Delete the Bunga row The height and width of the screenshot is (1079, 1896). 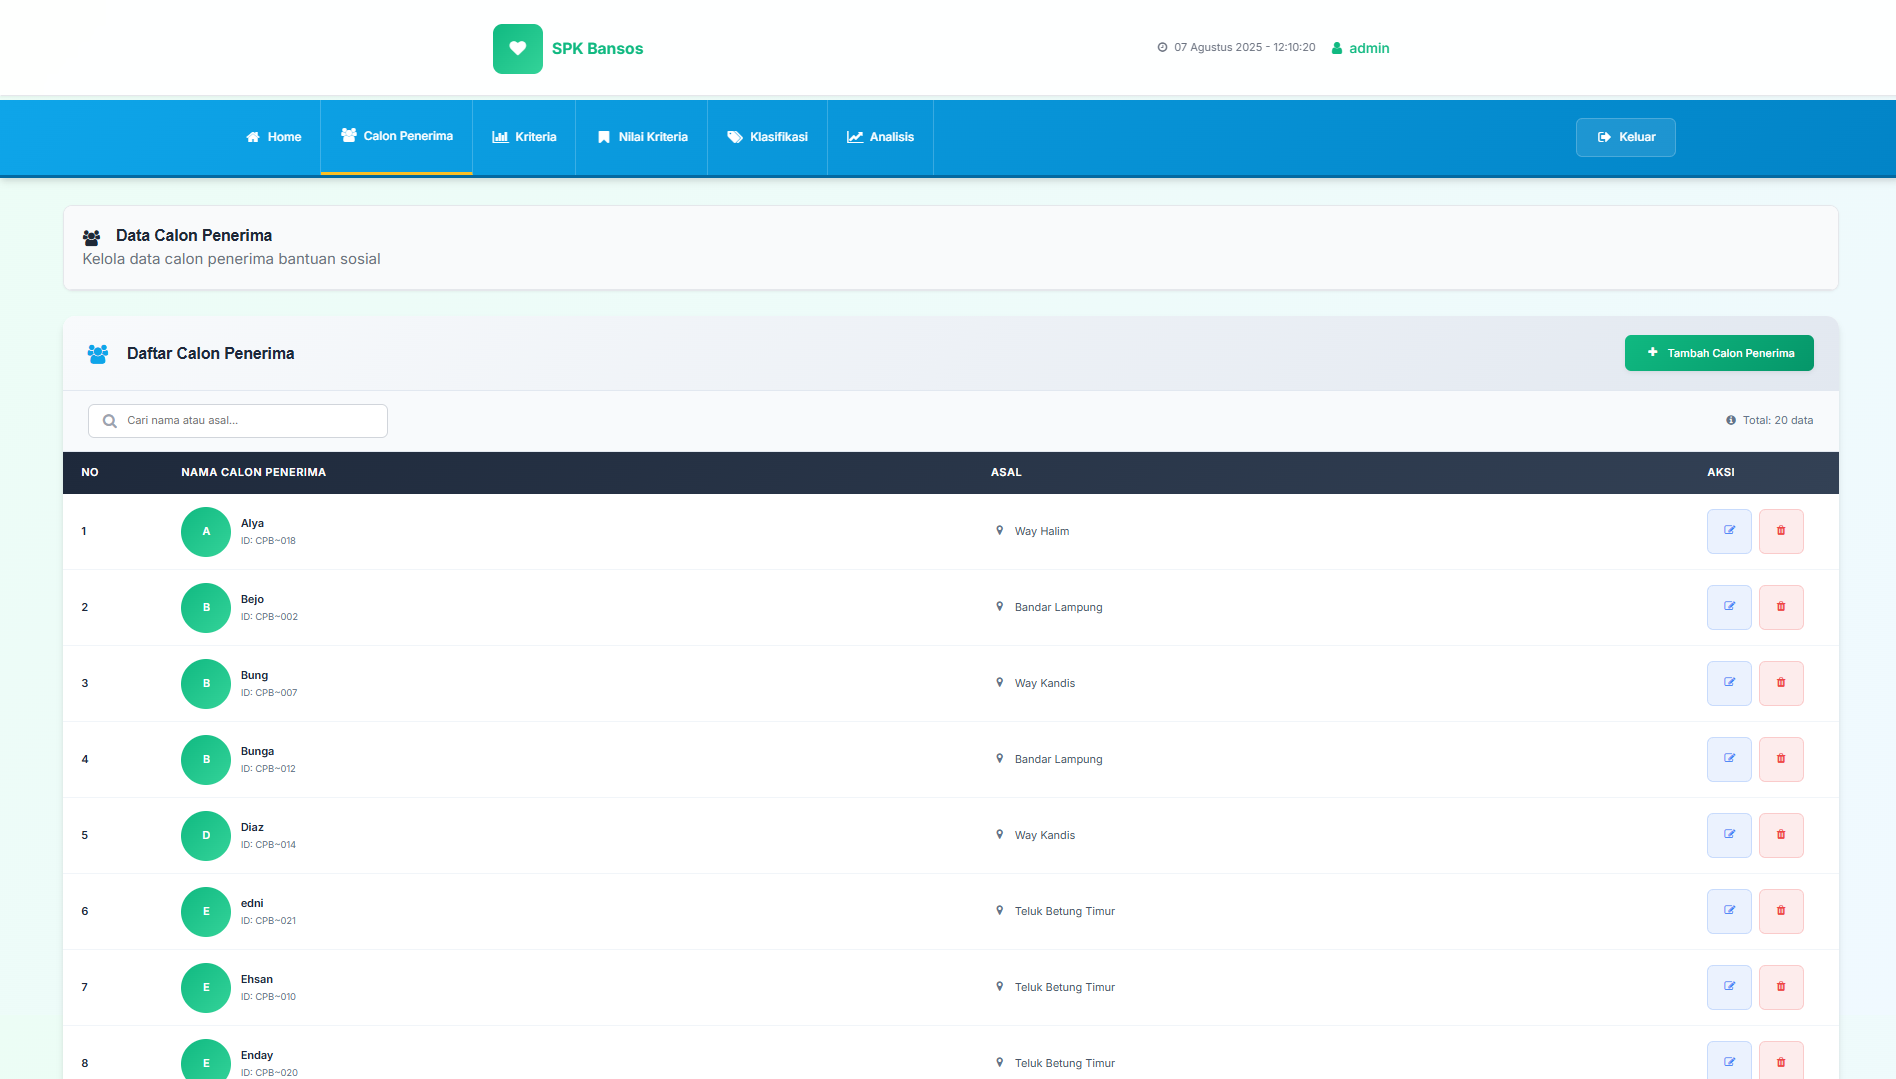point(1781,759)
